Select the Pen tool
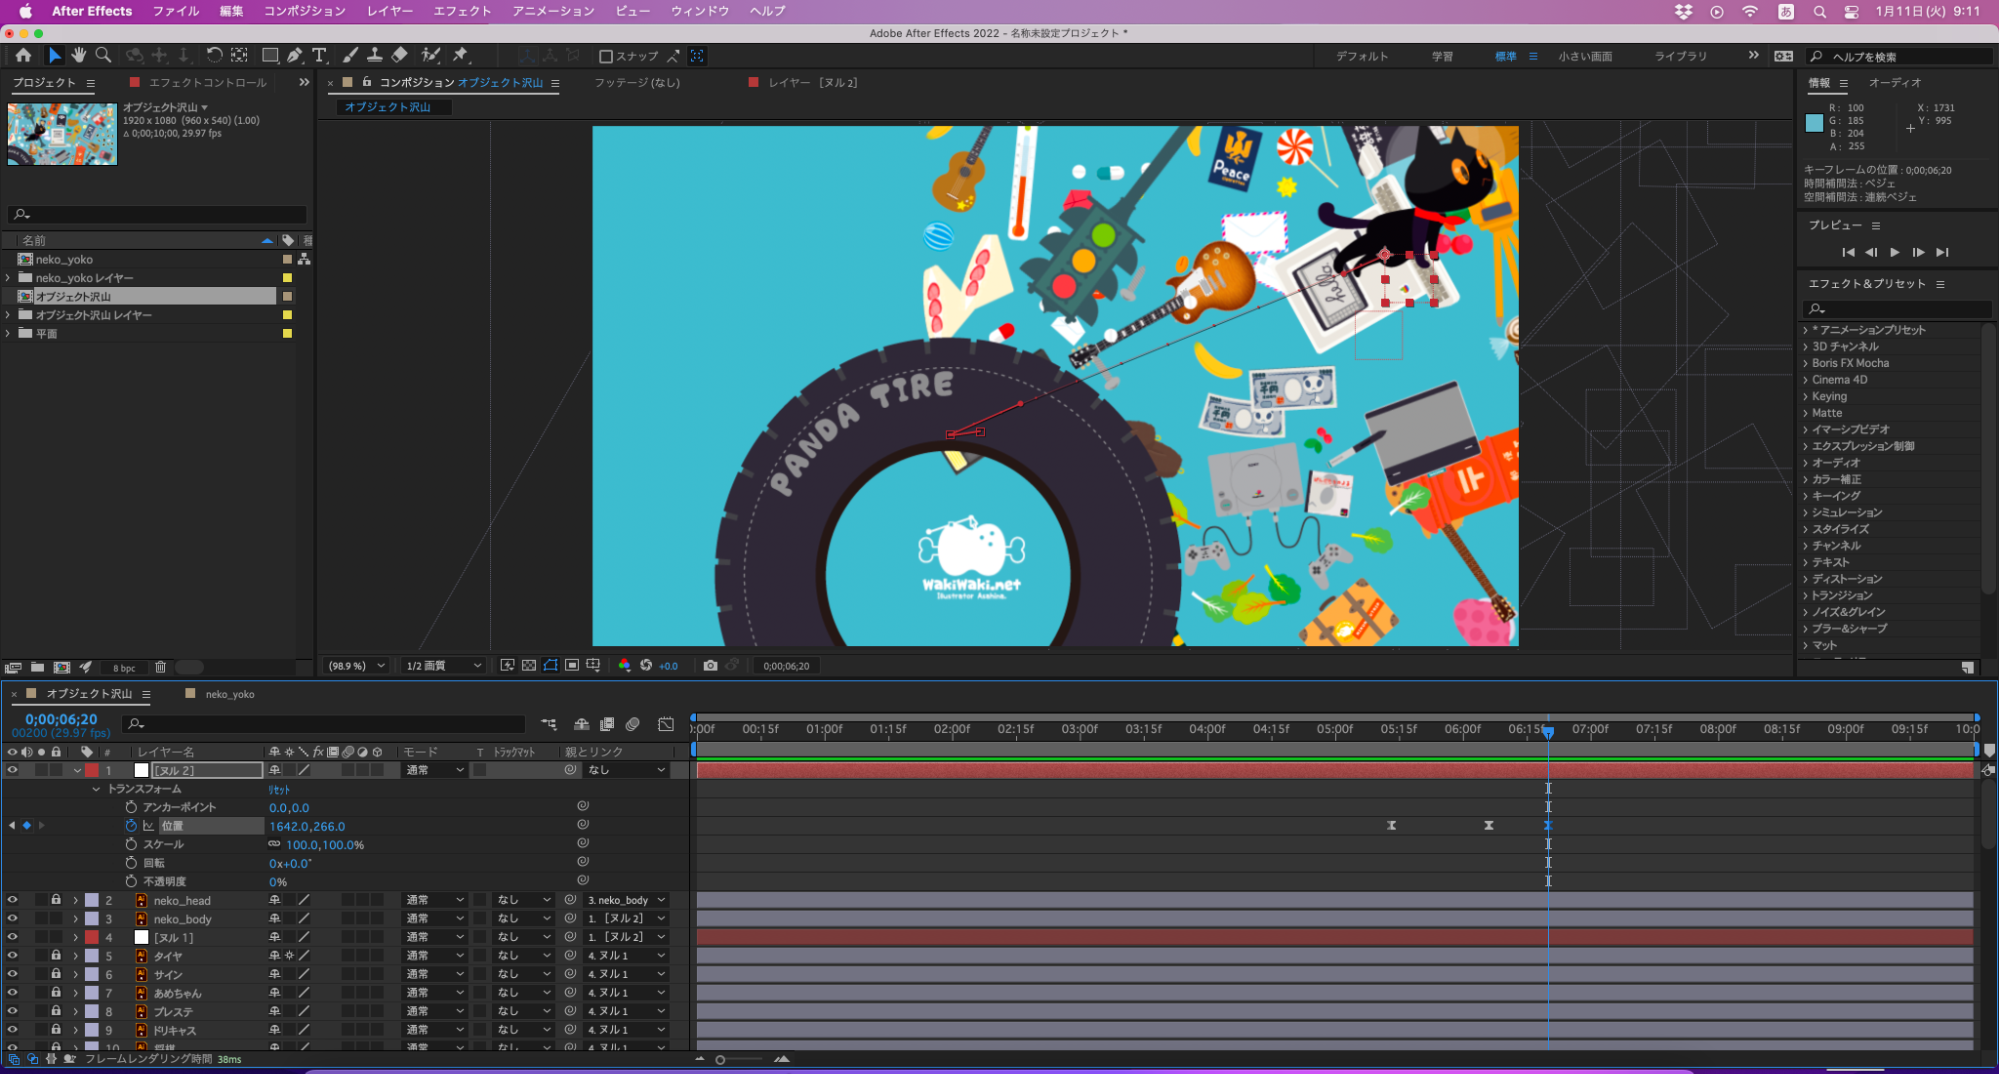Screen dimensions: 1999x1074 coord(295,55)
